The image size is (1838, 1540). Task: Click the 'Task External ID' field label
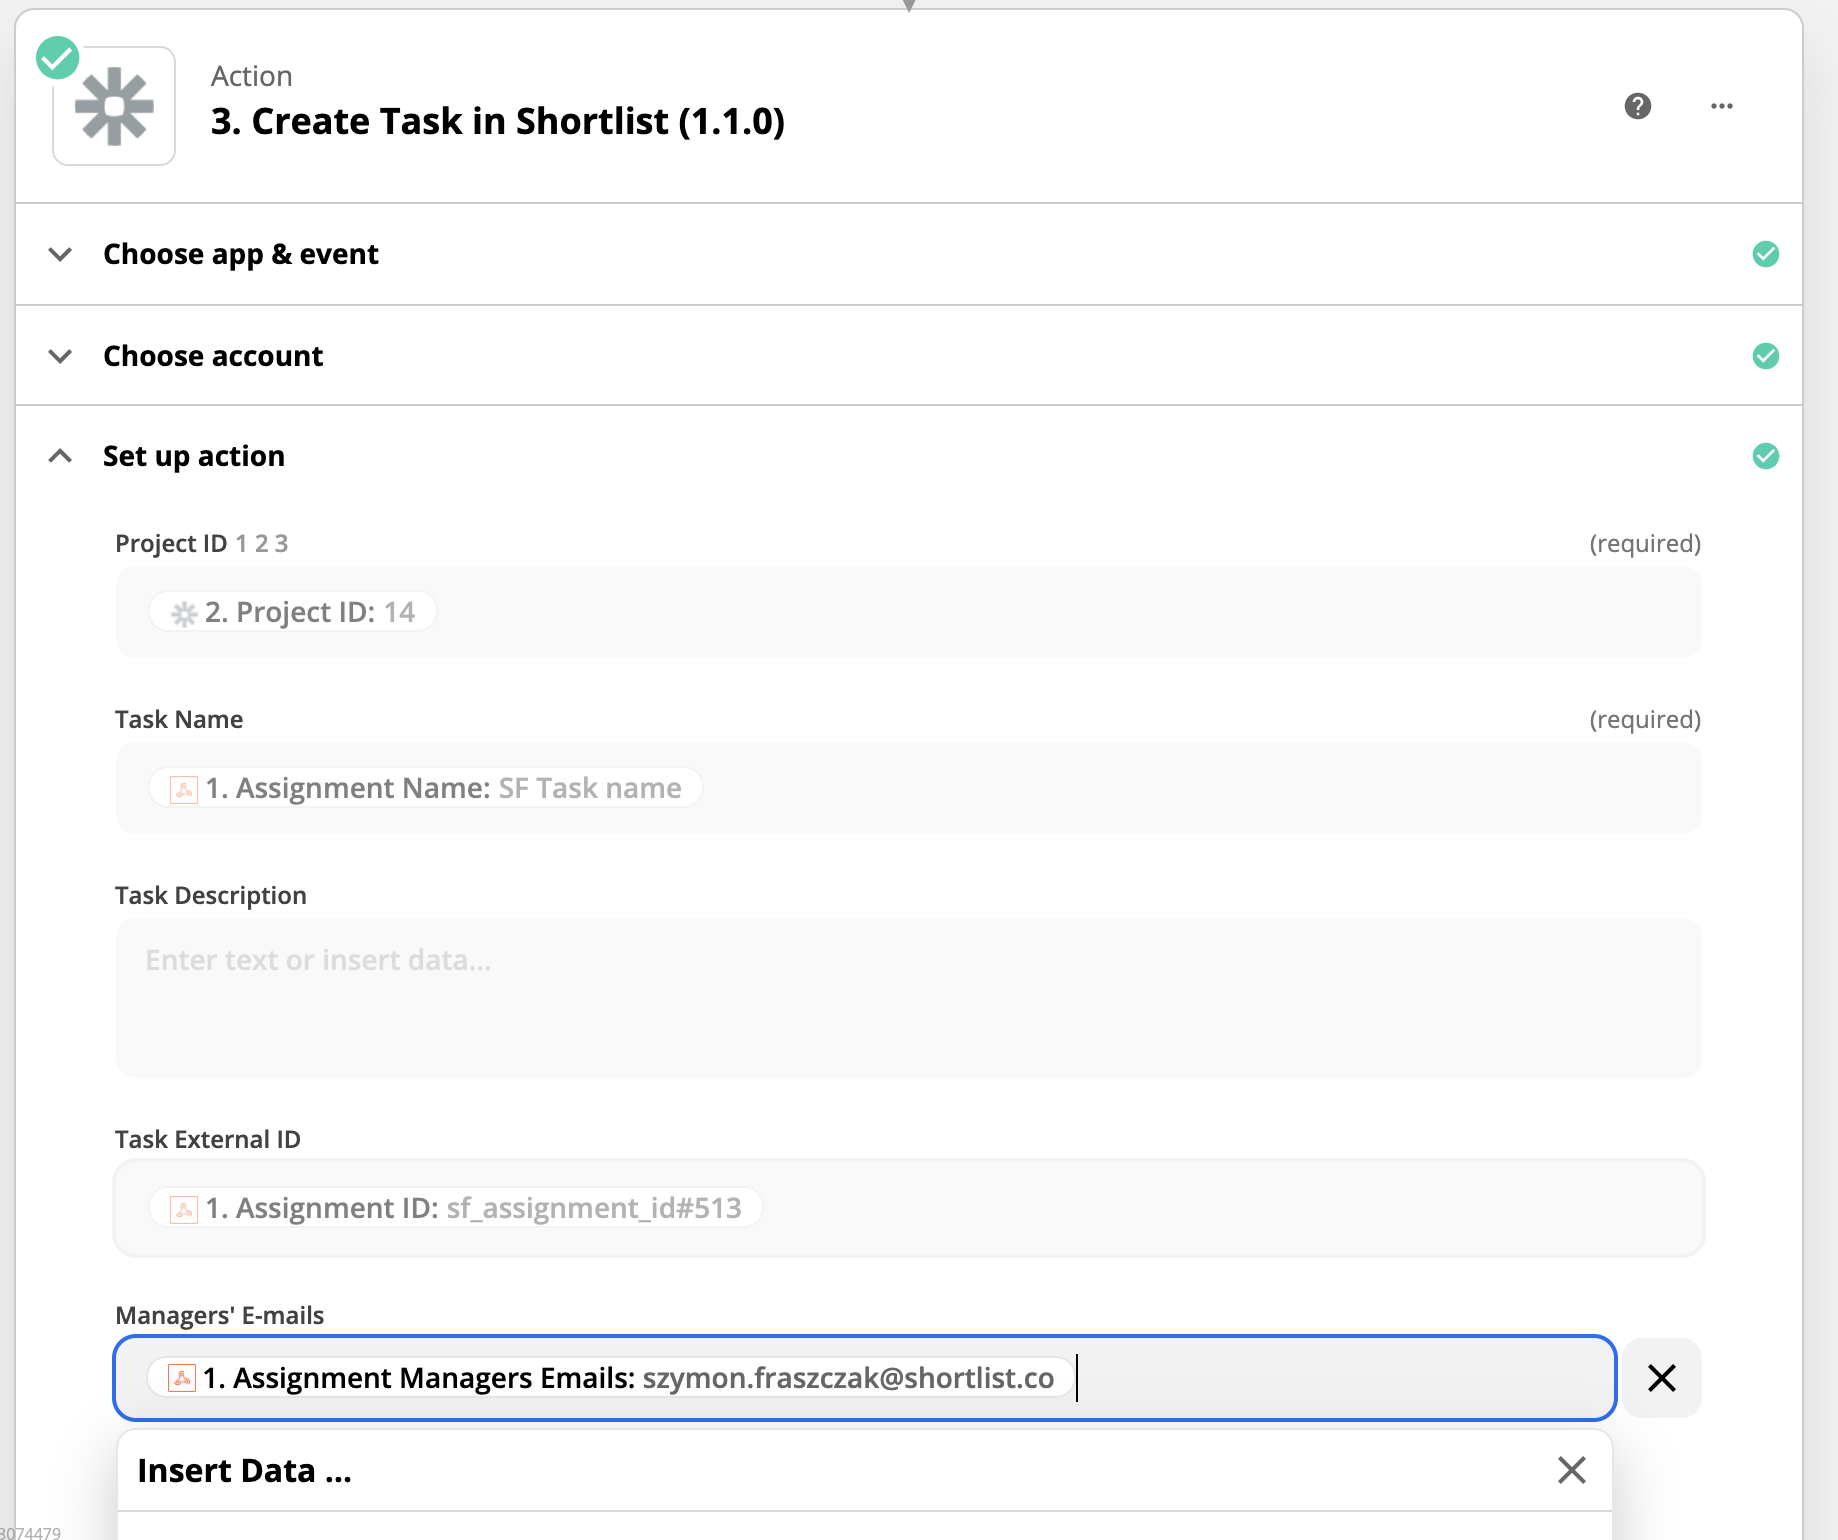tap(208, 1139)
